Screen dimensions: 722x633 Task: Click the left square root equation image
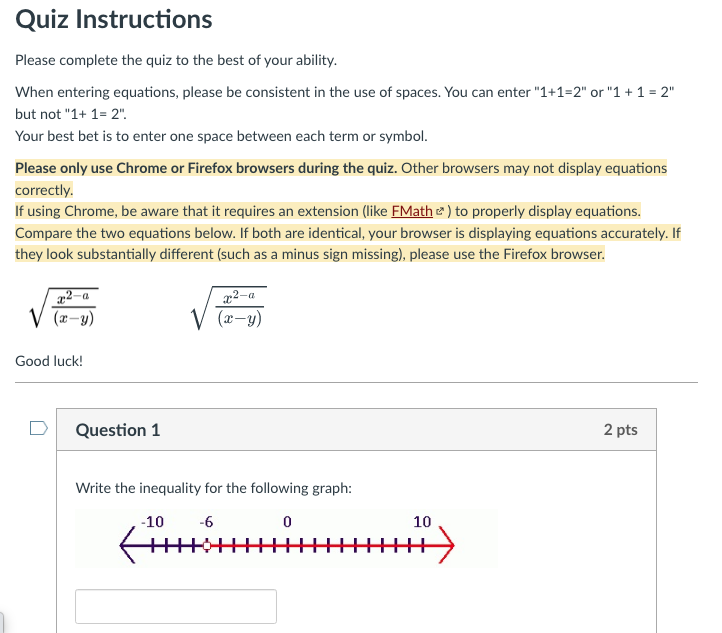pyautogui.click(x=63, y=307)
